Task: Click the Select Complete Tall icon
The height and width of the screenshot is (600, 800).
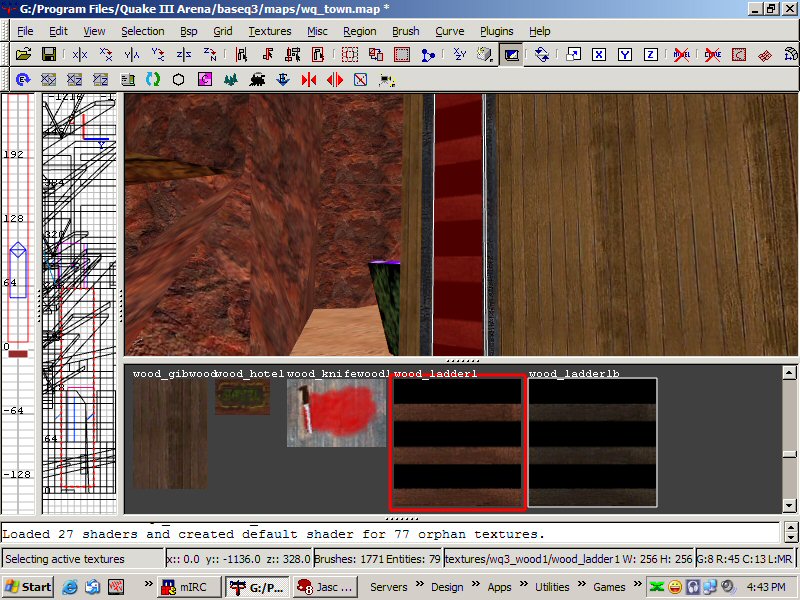Action: coord(241,54)
